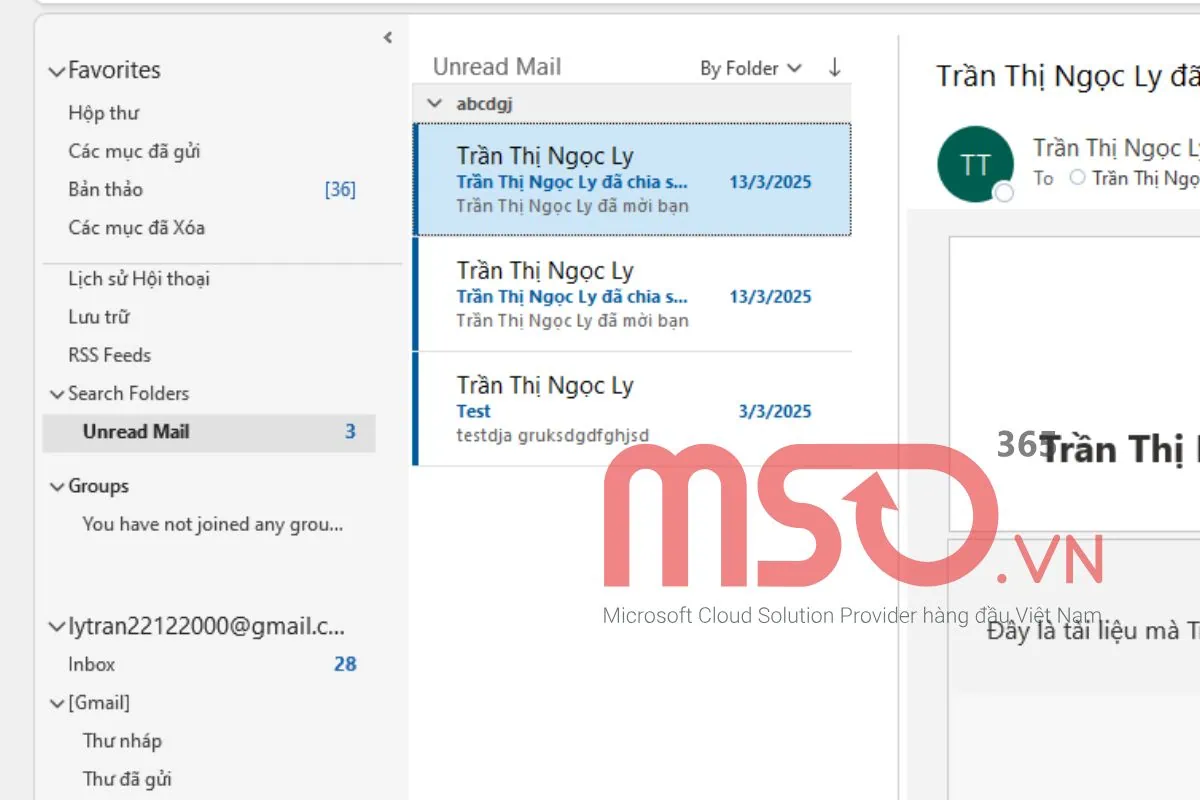Collapse the [Gmail] folder tree
1200x800 pixels.
(57, 703)
